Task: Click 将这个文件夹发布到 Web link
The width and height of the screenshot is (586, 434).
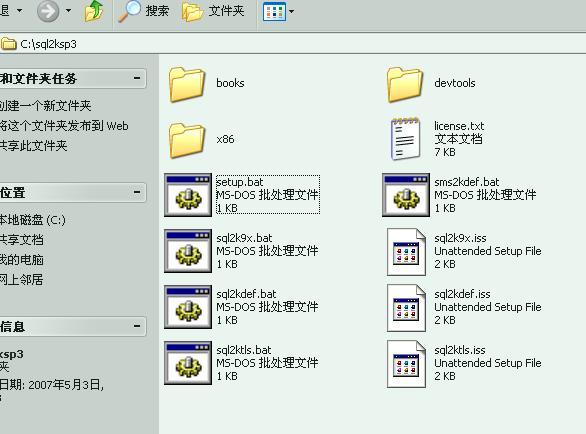Action: pyautogui.click(x=64, y=126)
